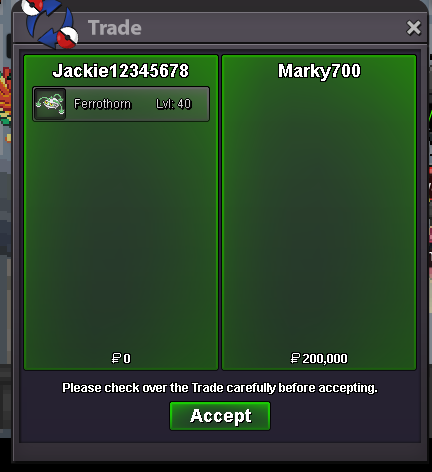Click the Marky700 player name
Viewport: 432px width, 472px height.
click(319, 71)
